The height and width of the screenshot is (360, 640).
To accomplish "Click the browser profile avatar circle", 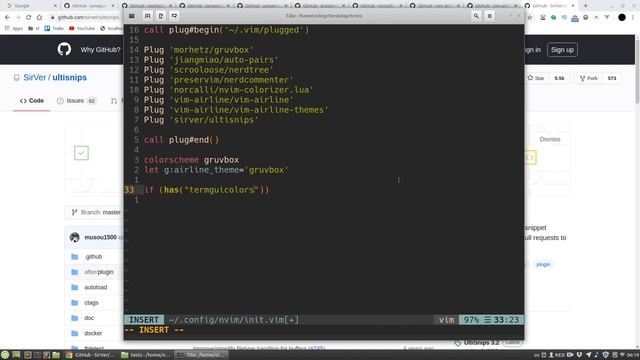I will (x=622, y=18).
